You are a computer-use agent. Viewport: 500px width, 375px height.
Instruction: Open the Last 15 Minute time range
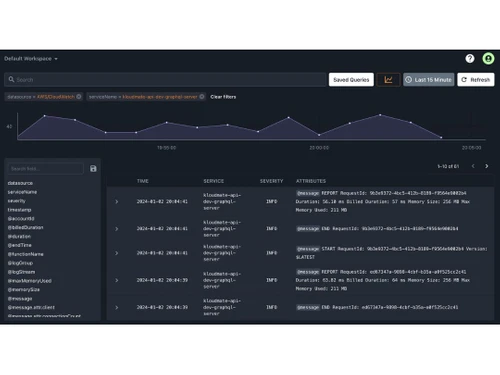[x=429, y=80]
